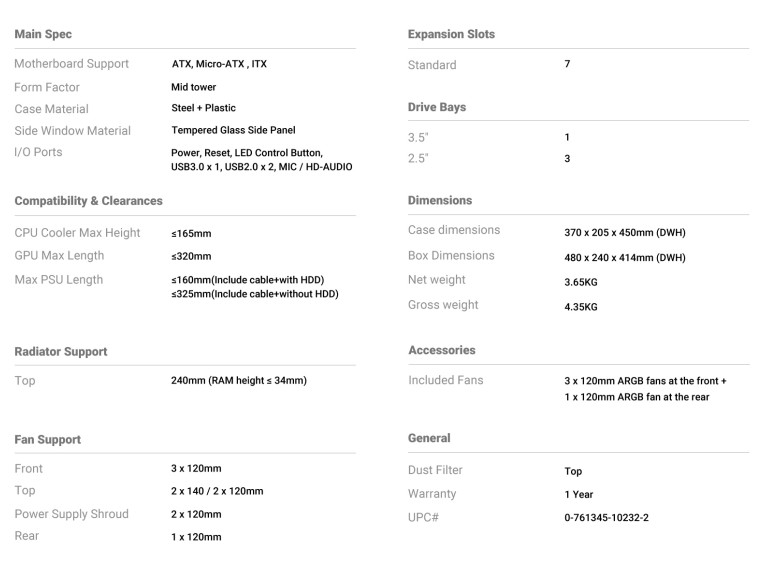Click the CPU Cooler Max Height label
Viewport: 757px width, 561px height.
tap(77, 233)
